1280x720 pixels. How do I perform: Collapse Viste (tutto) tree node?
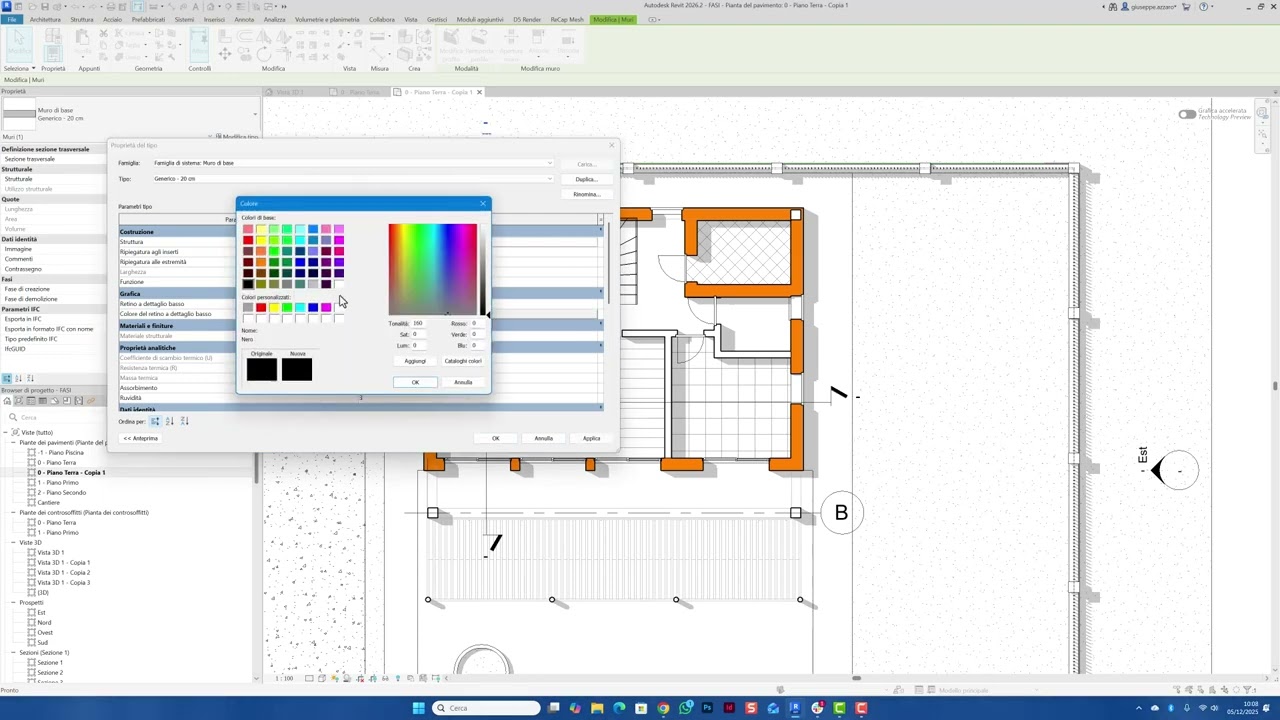6,432
